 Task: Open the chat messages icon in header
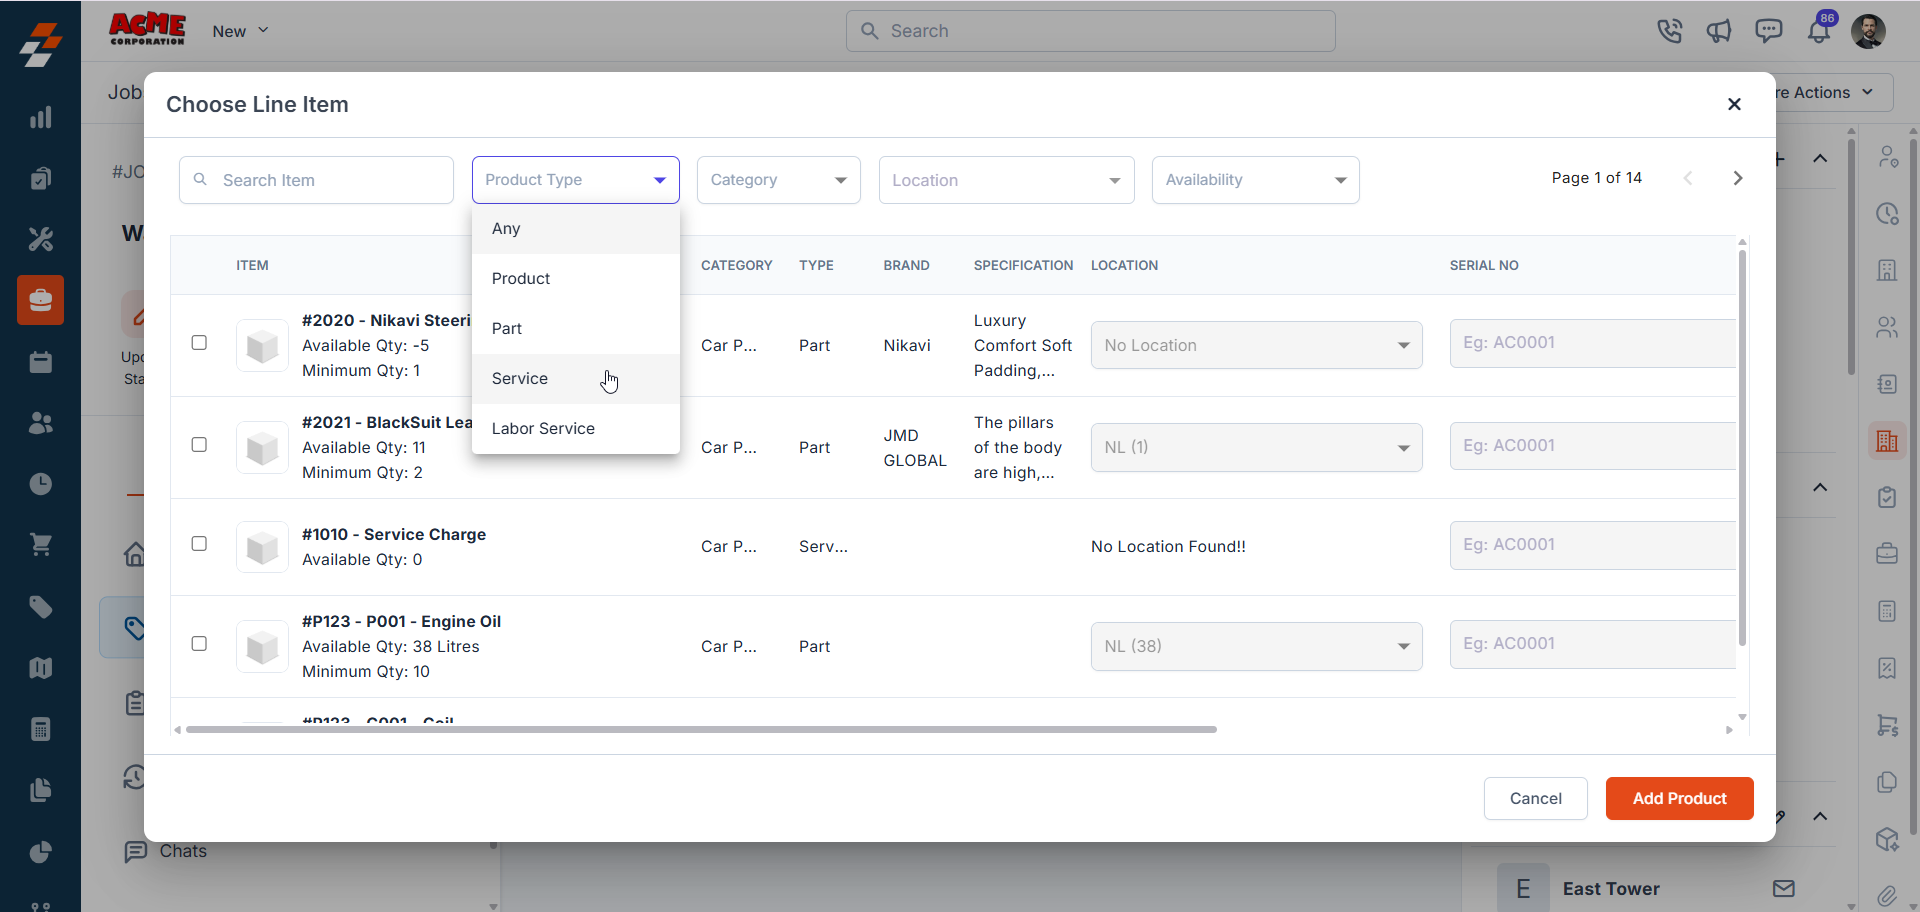(1769, 31)
